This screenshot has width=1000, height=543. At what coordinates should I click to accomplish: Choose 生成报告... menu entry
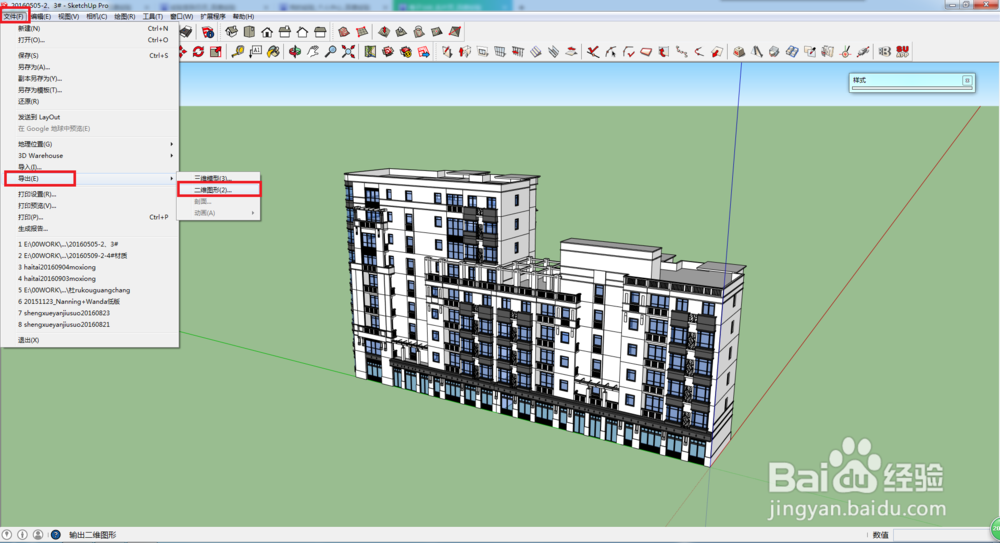pyautogui.click(x=89, y=228)
